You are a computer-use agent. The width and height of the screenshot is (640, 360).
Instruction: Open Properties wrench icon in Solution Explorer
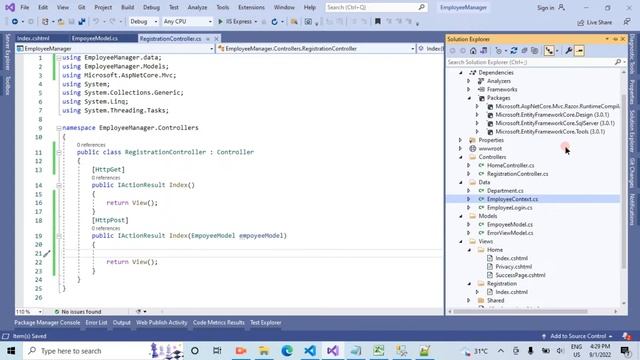569,51
